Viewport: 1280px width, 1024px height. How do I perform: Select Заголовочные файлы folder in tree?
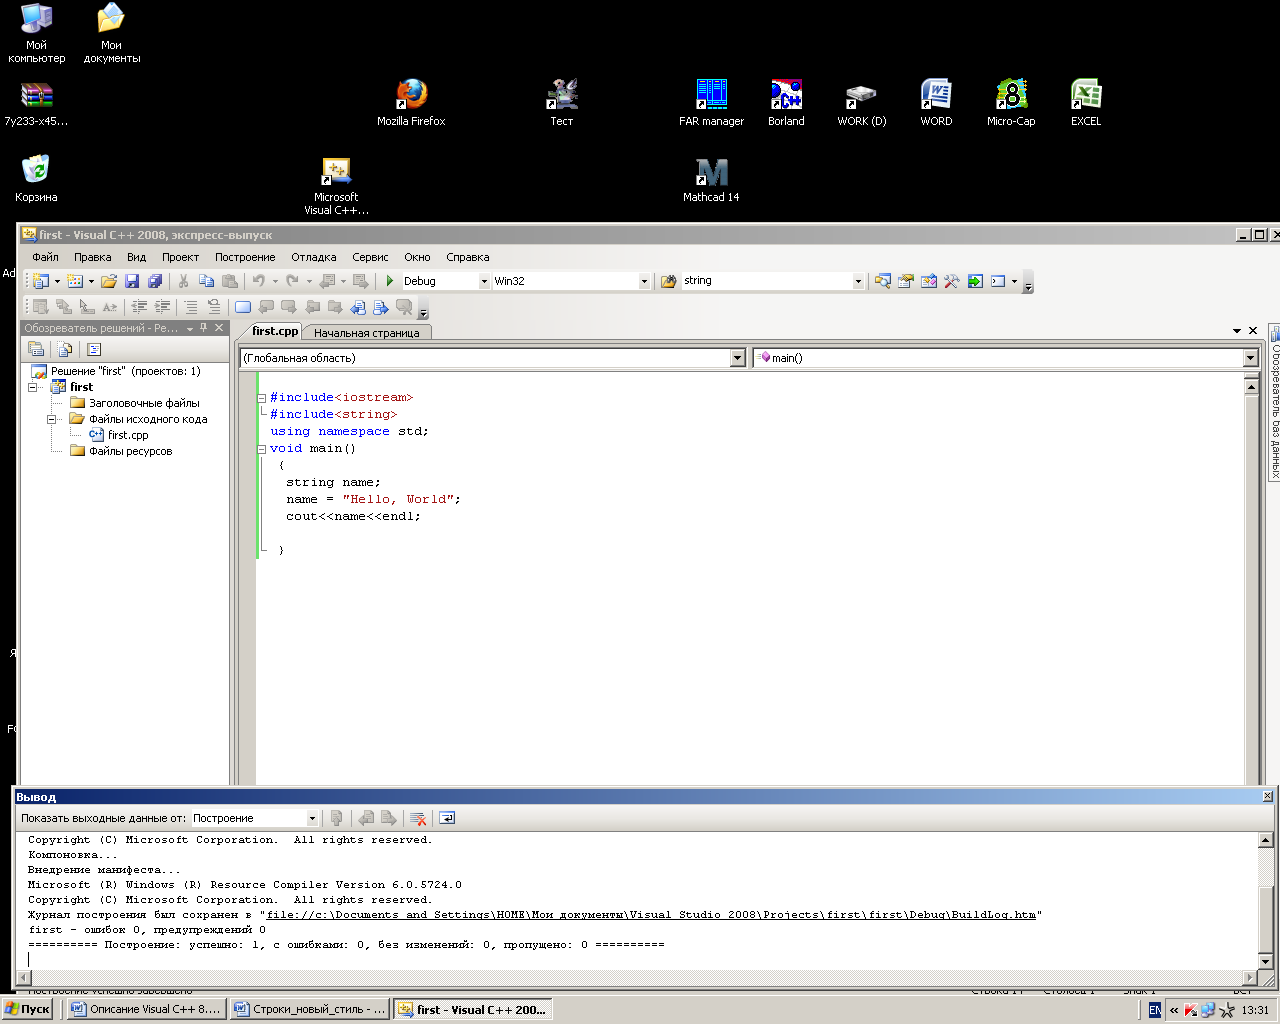coord(135,403)
